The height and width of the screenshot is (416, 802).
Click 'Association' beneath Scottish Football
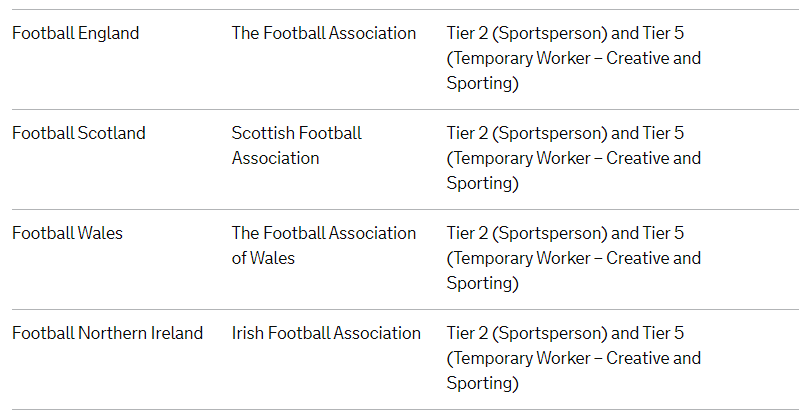click(x=276, y=158)
